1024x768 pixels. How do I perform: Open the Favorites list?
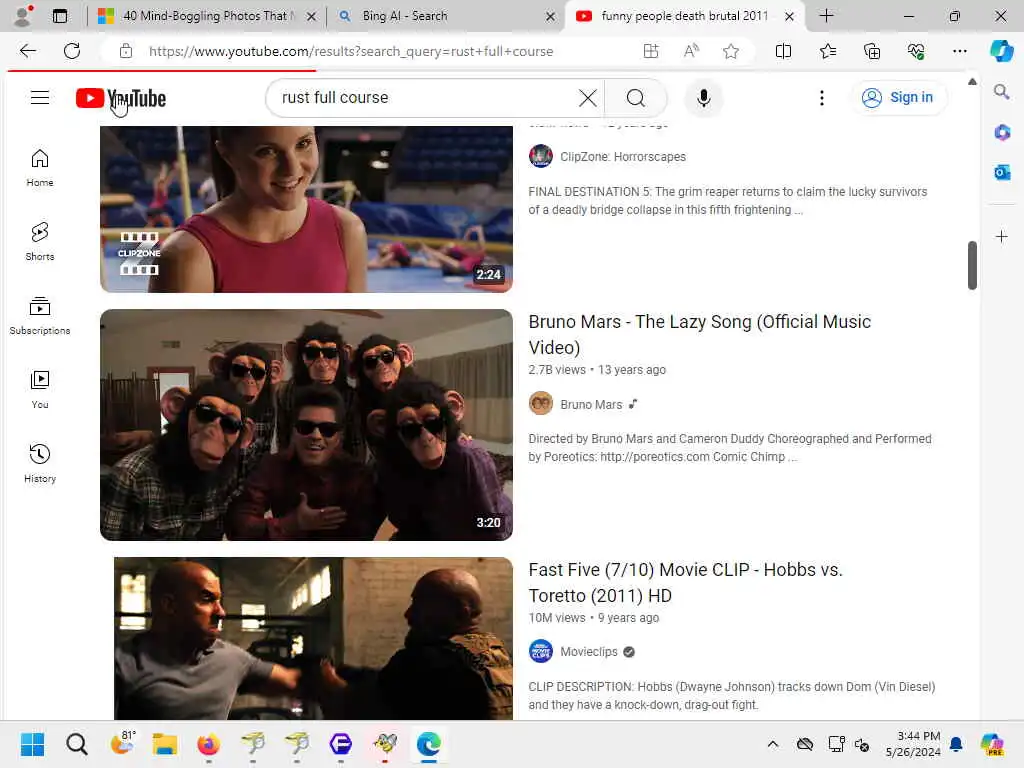coord(827,51)
